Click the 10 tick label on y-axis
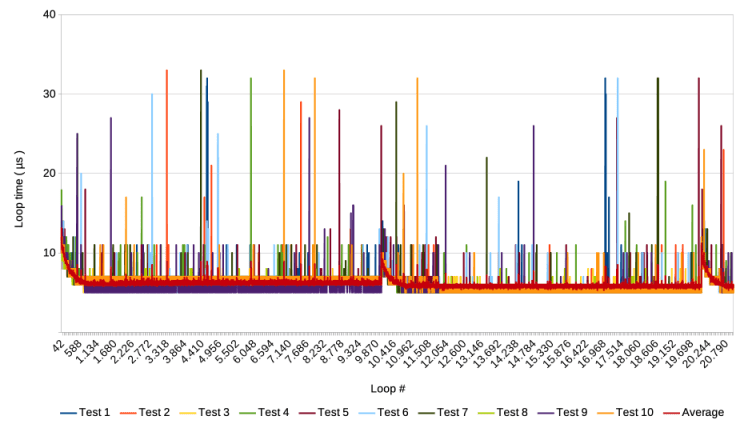 click(49, 252)
